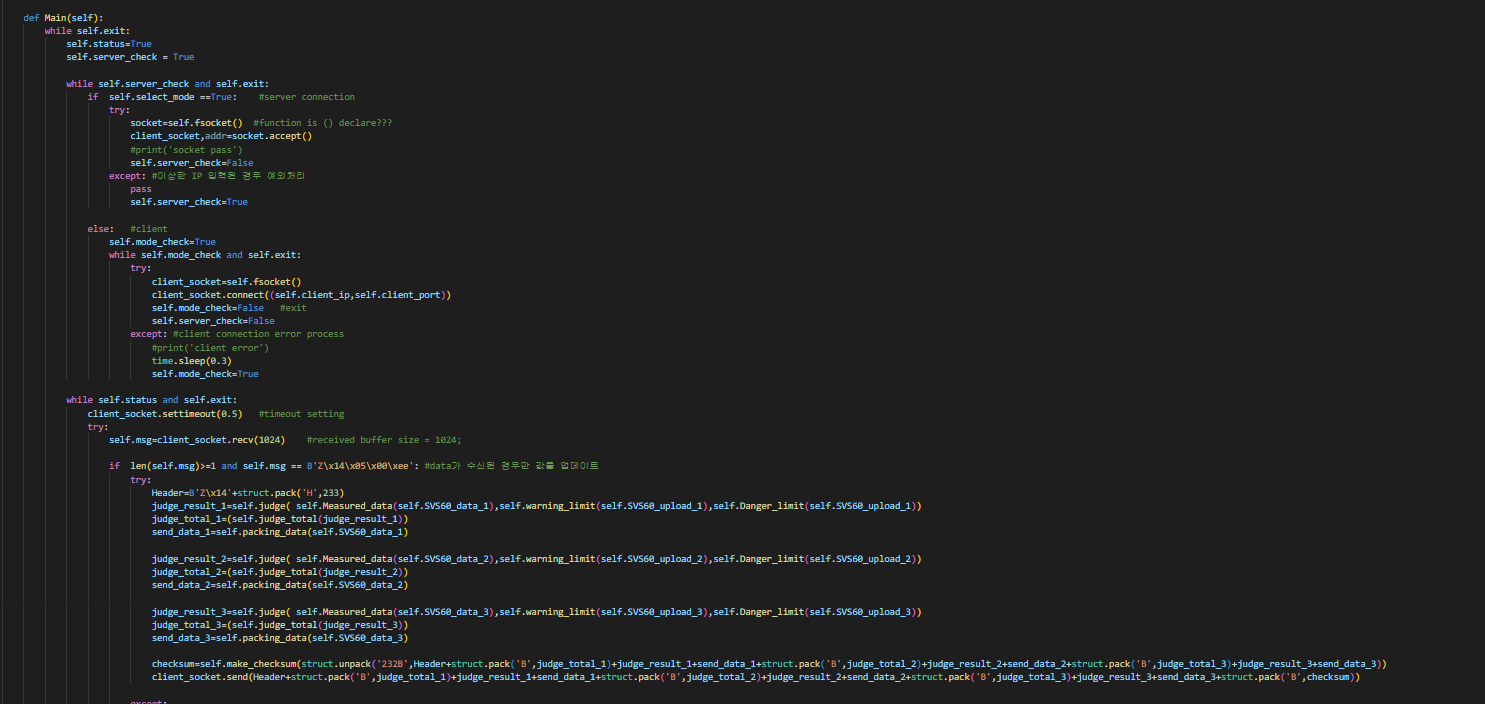This screenshot has width=1485, height=704.
Task: Click the '#client connection error process' comment
Action: coord(258,334)
